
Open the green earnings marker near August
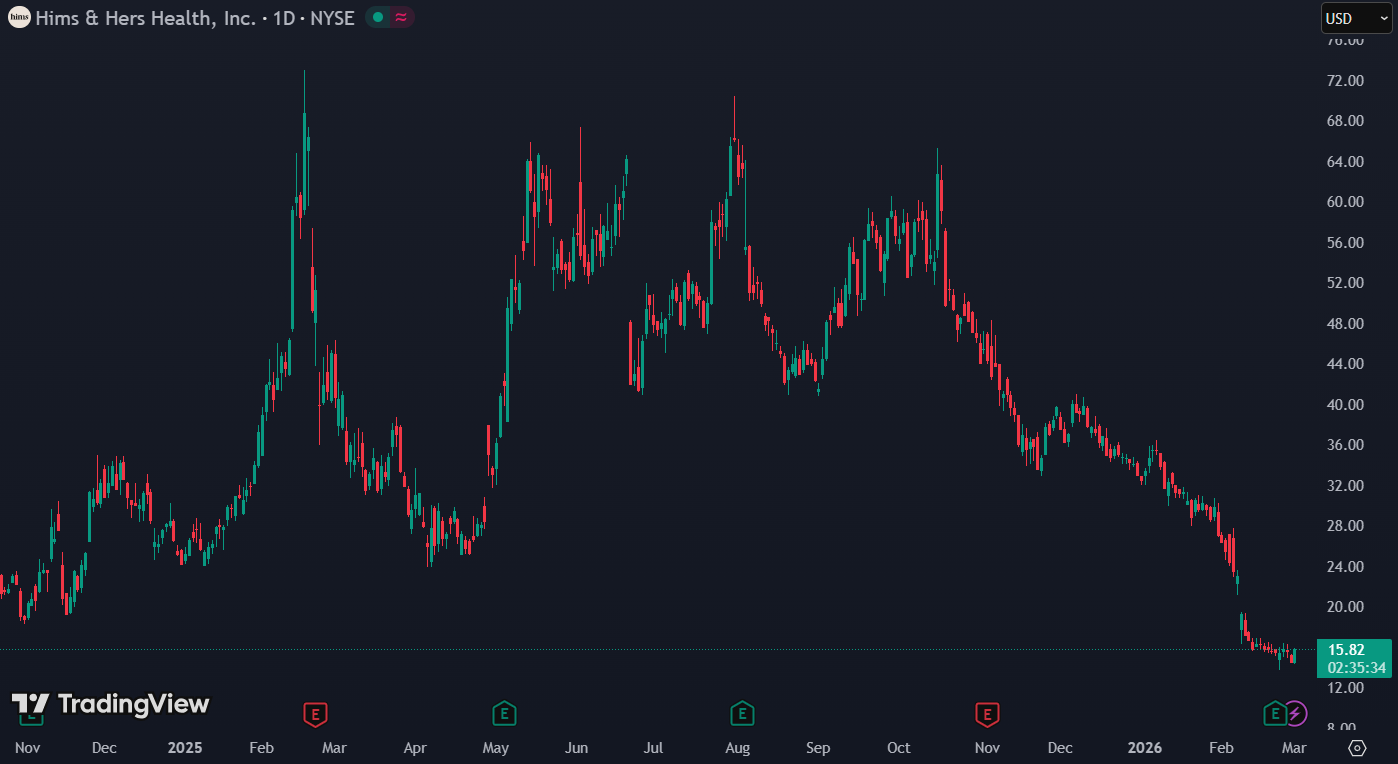tap(741, 714)
